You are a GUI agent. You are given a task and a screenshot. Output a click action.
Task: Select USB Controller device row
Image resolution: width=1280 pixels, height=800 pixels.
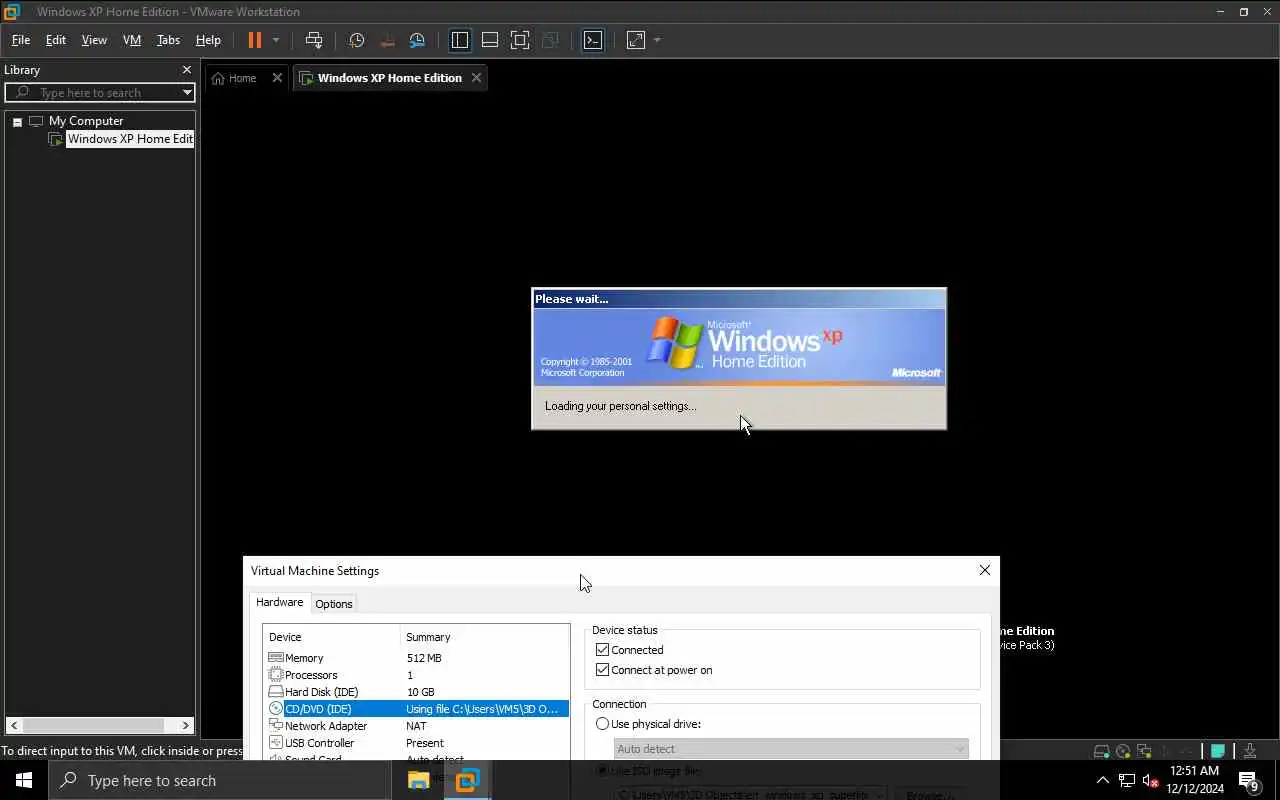(416, 743)
